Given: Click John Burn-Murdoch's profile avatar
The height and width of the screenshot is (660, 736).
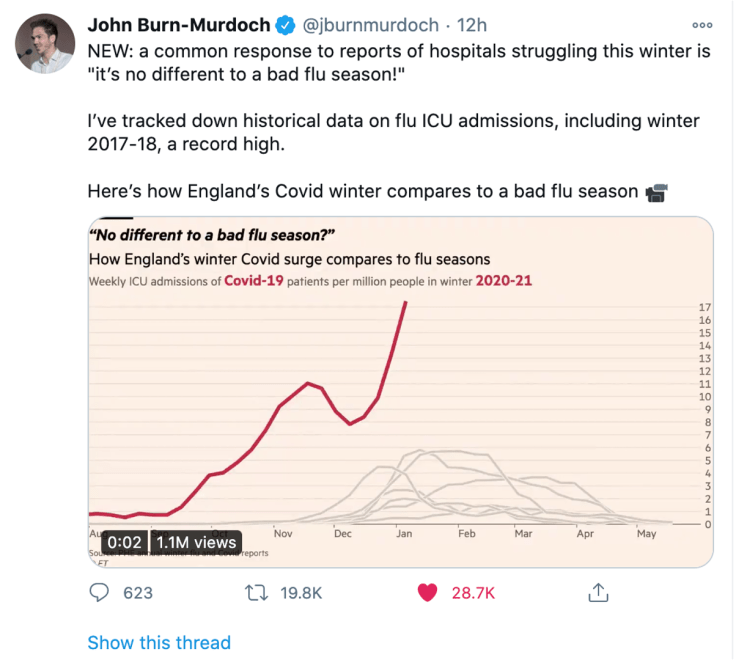Looking at the screenshot, I should 45,44.
